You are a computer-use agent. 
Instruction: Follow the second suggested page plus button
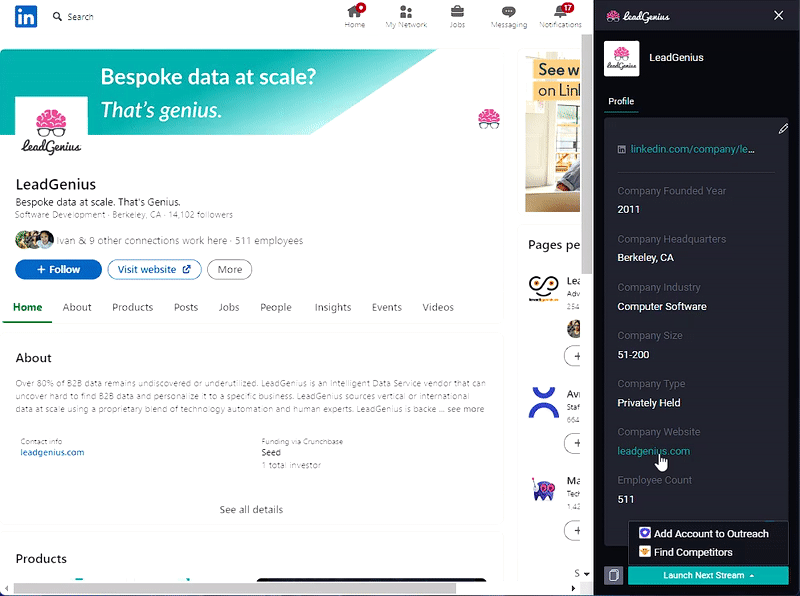click(573, 442)
